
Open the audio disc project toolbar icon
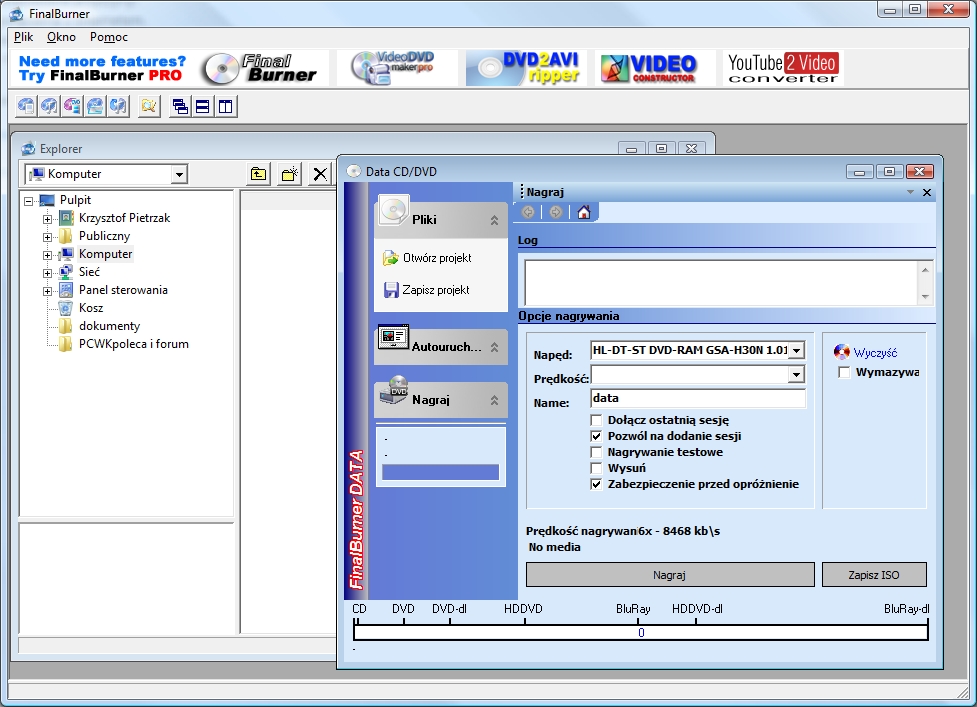(x=49, y=107)
